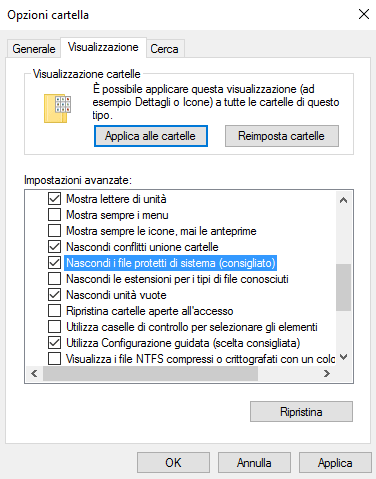Screen dimensions: 376x479
Task: Click the 'Applica alle cartelle' button
Action: (x=151, y=136)
